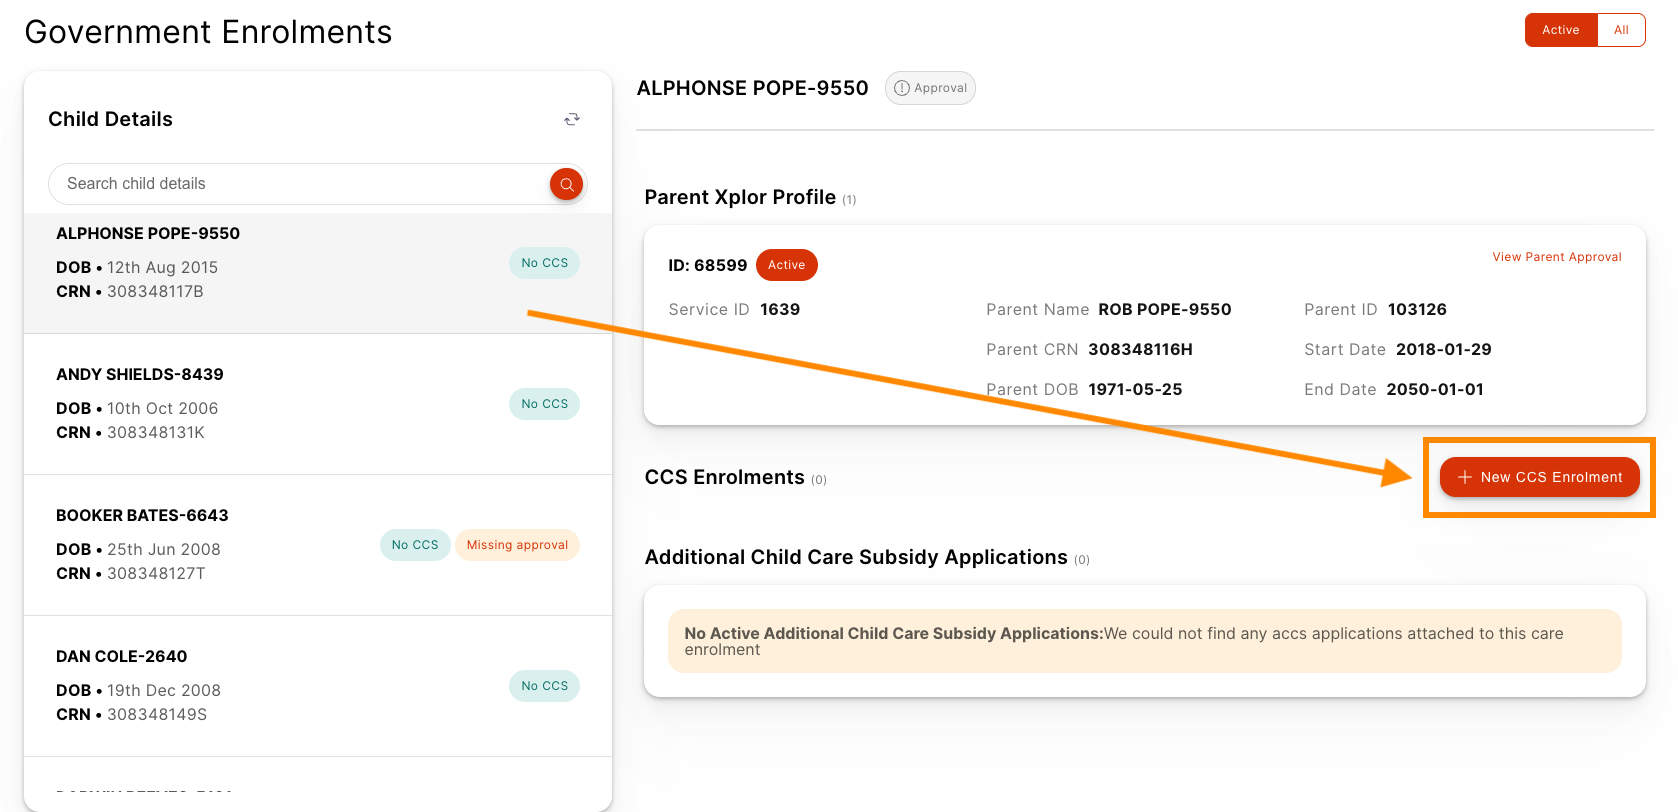
Task: Click the Active status badge on ID 68599
Action: [786, 265]
